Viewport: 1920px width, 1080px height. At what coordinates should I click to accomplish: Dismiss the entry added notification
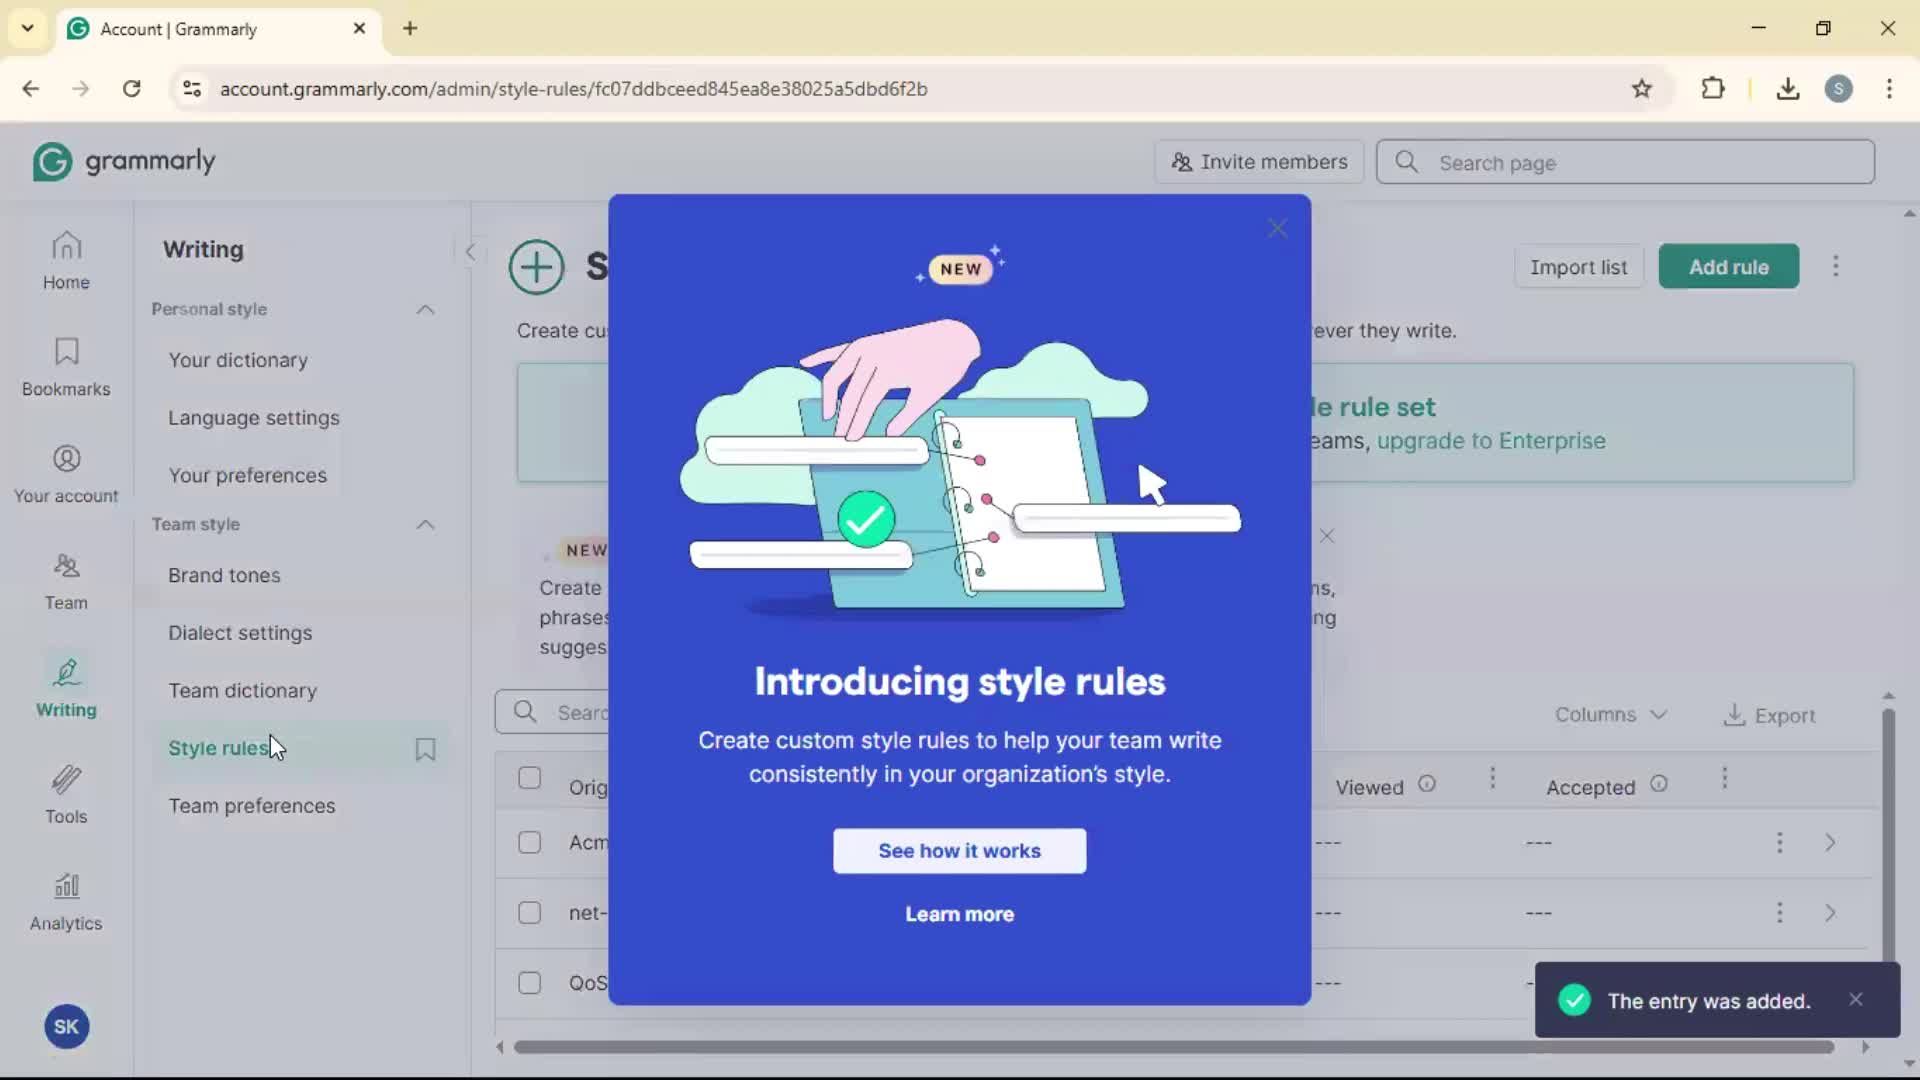tap(1856, 1000)
